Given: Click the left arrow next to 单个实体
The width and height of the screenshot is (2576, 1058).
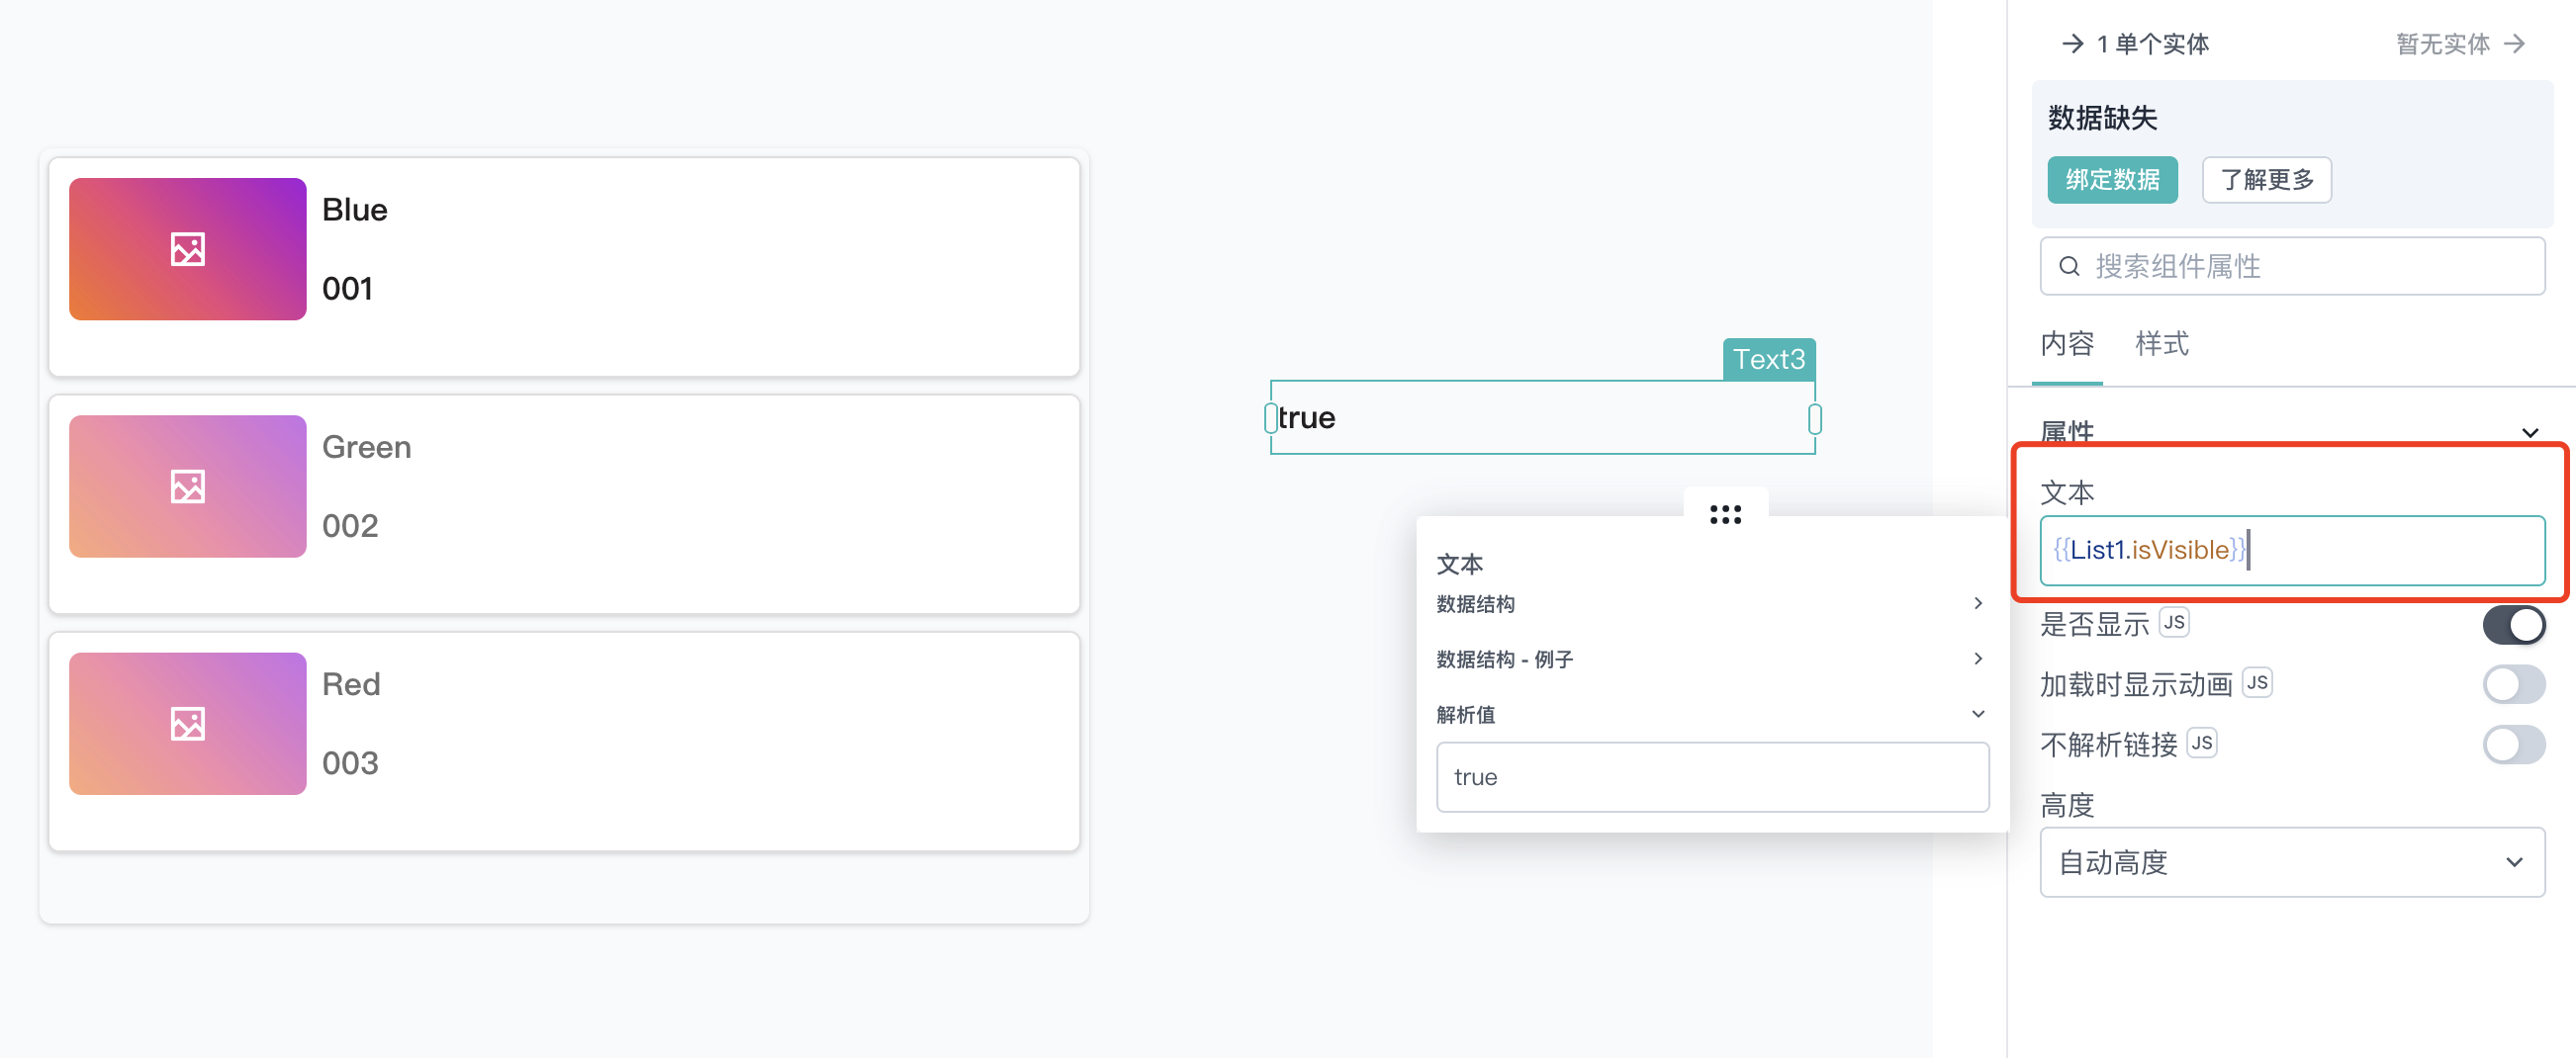Looking at the screenshot, I should [2072, 44].
